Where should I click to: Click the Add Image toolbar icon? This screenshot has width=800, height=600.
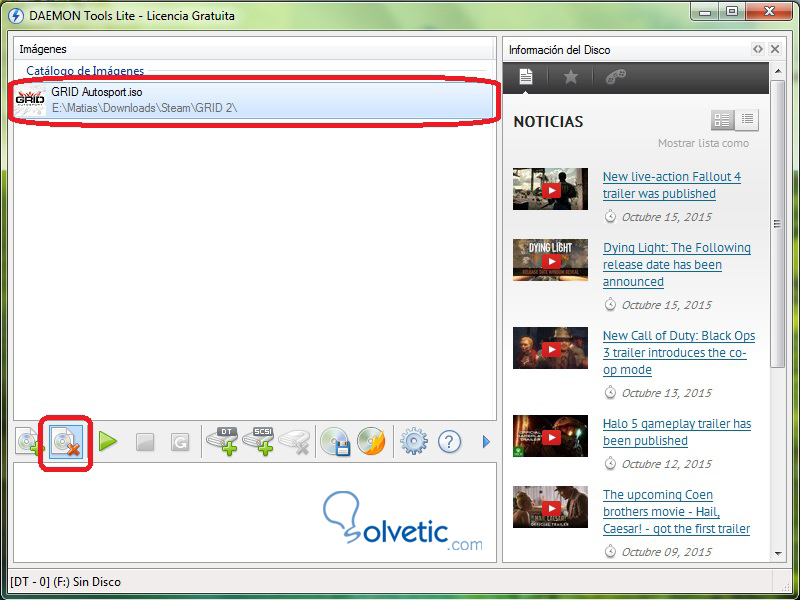(28, 441)
